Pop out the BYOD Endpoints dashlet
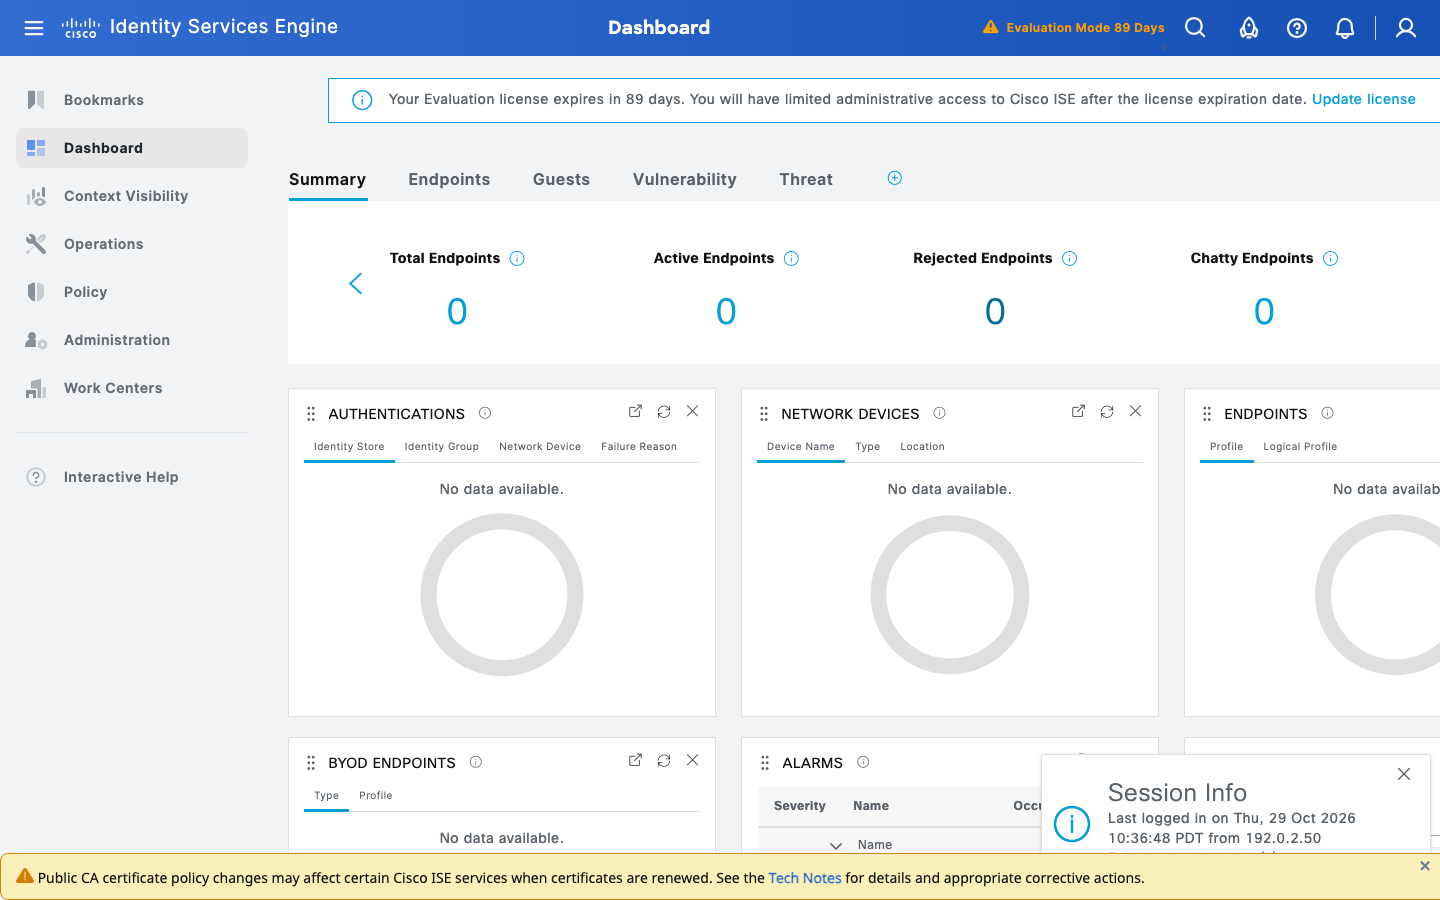 point(635,760)
